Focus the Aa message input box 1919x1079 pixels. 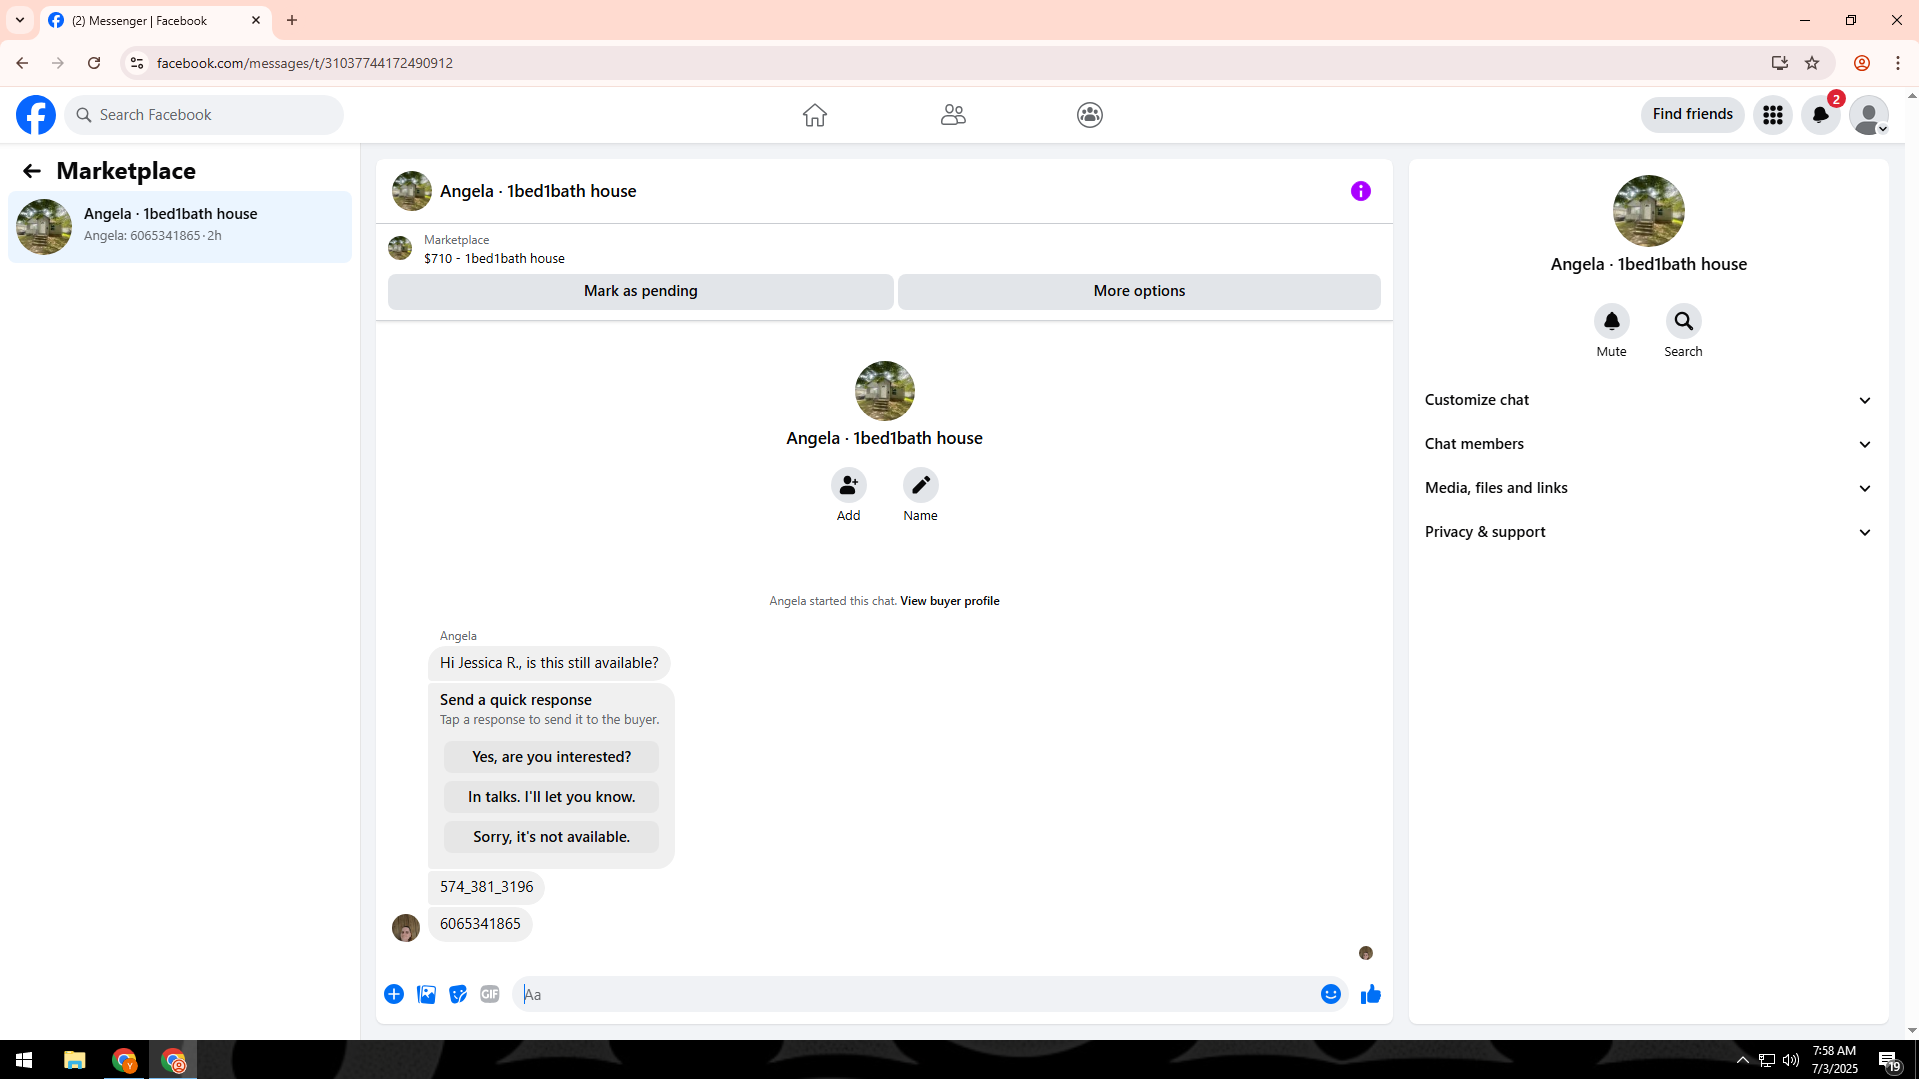915,994
